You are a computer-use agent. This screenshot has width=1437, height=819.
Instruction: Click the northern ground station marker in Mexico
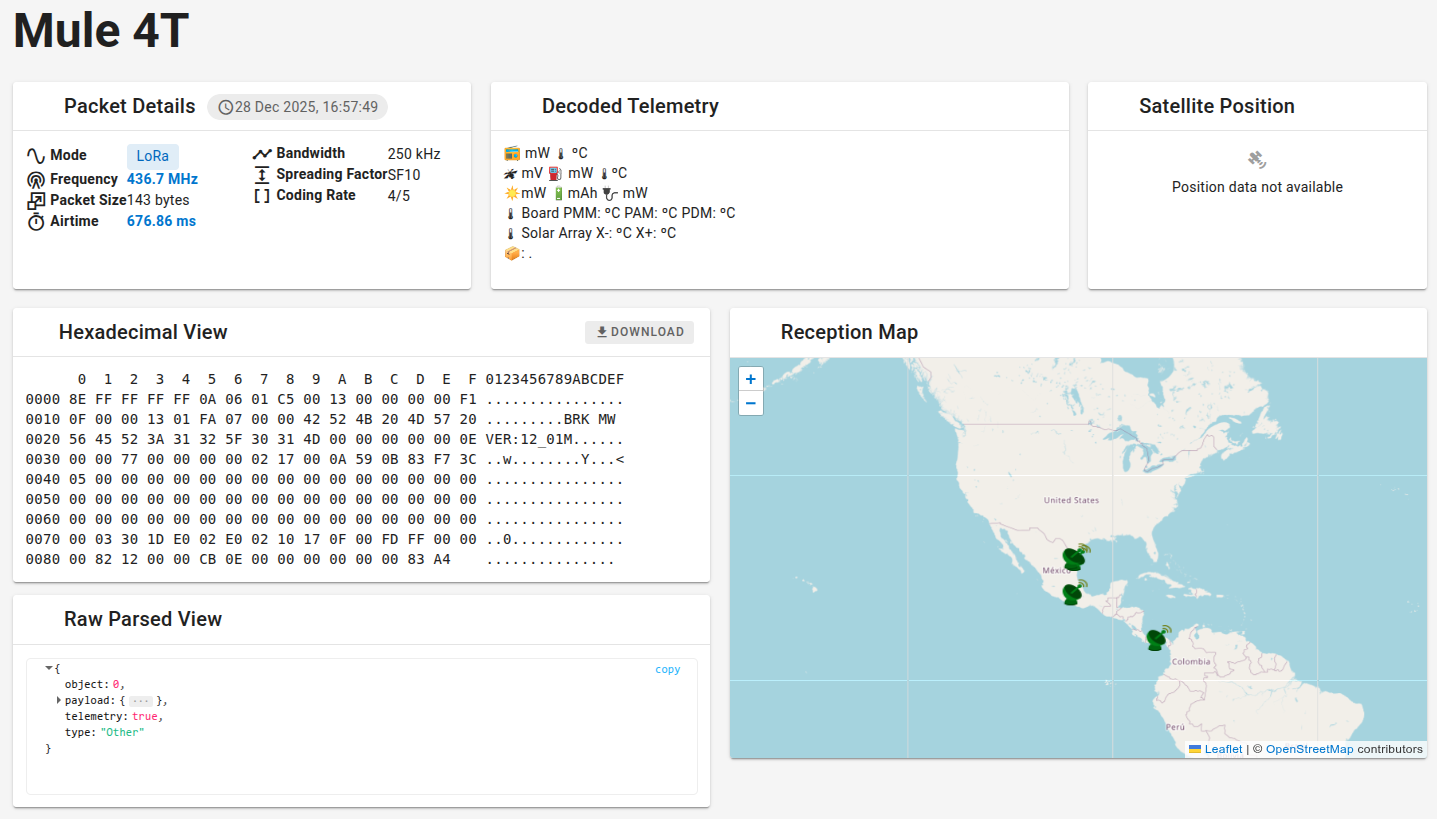click(1075, 557)
